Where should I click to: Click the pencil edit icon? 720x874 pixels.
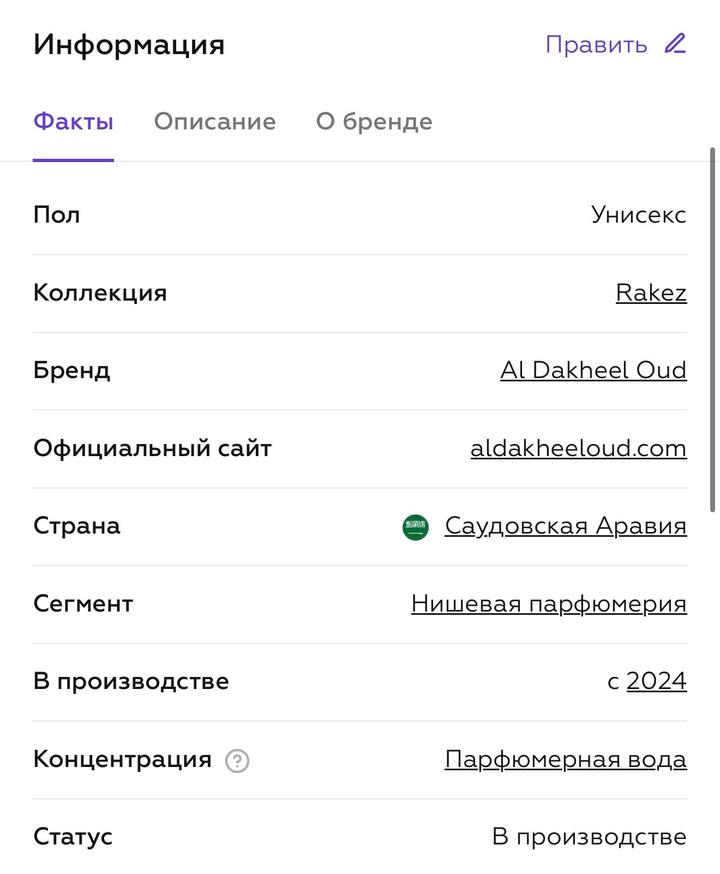pos(676,44)
